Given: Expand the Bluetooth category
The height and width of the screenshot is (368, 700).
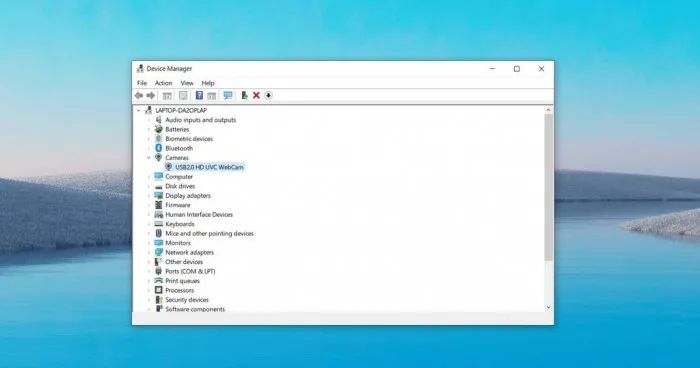Looking at the screenshot, I should [149, 148].
